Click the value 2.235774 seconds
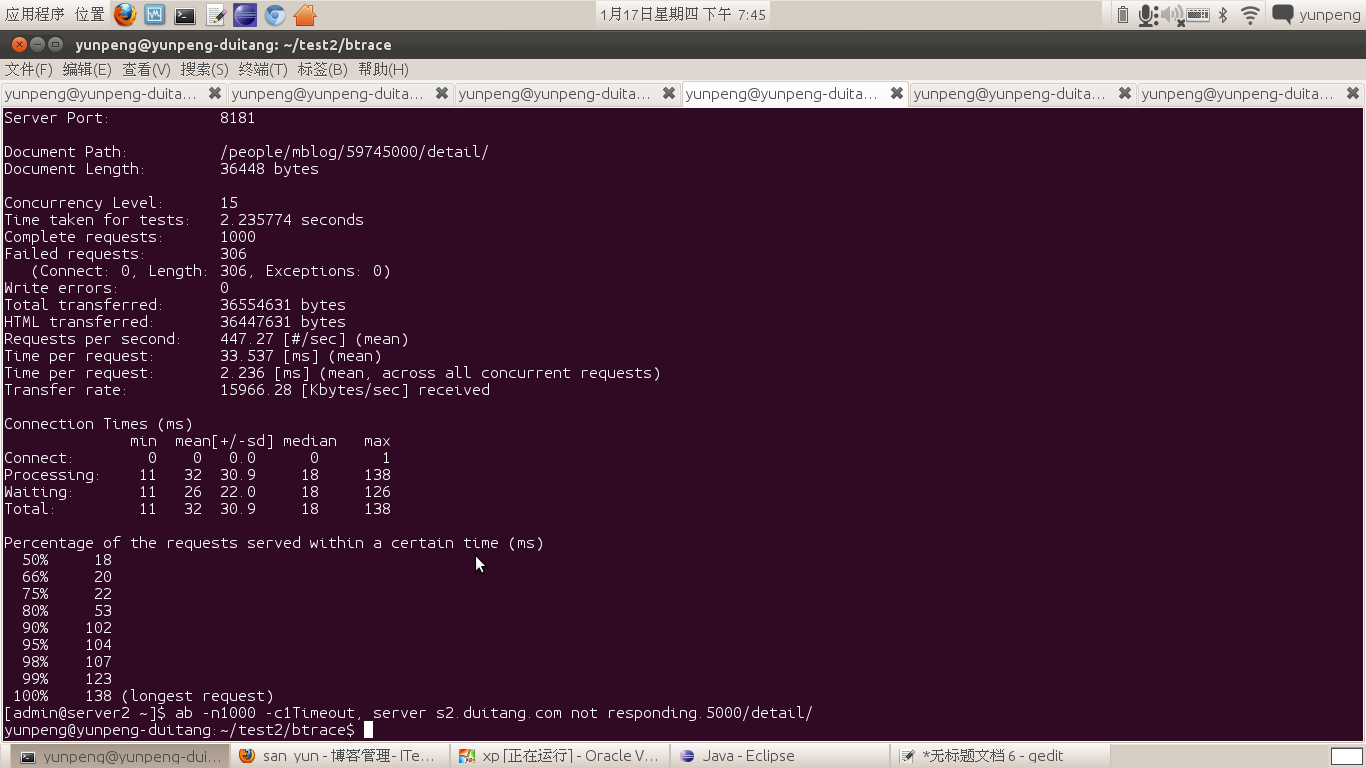 click(292, 220)
